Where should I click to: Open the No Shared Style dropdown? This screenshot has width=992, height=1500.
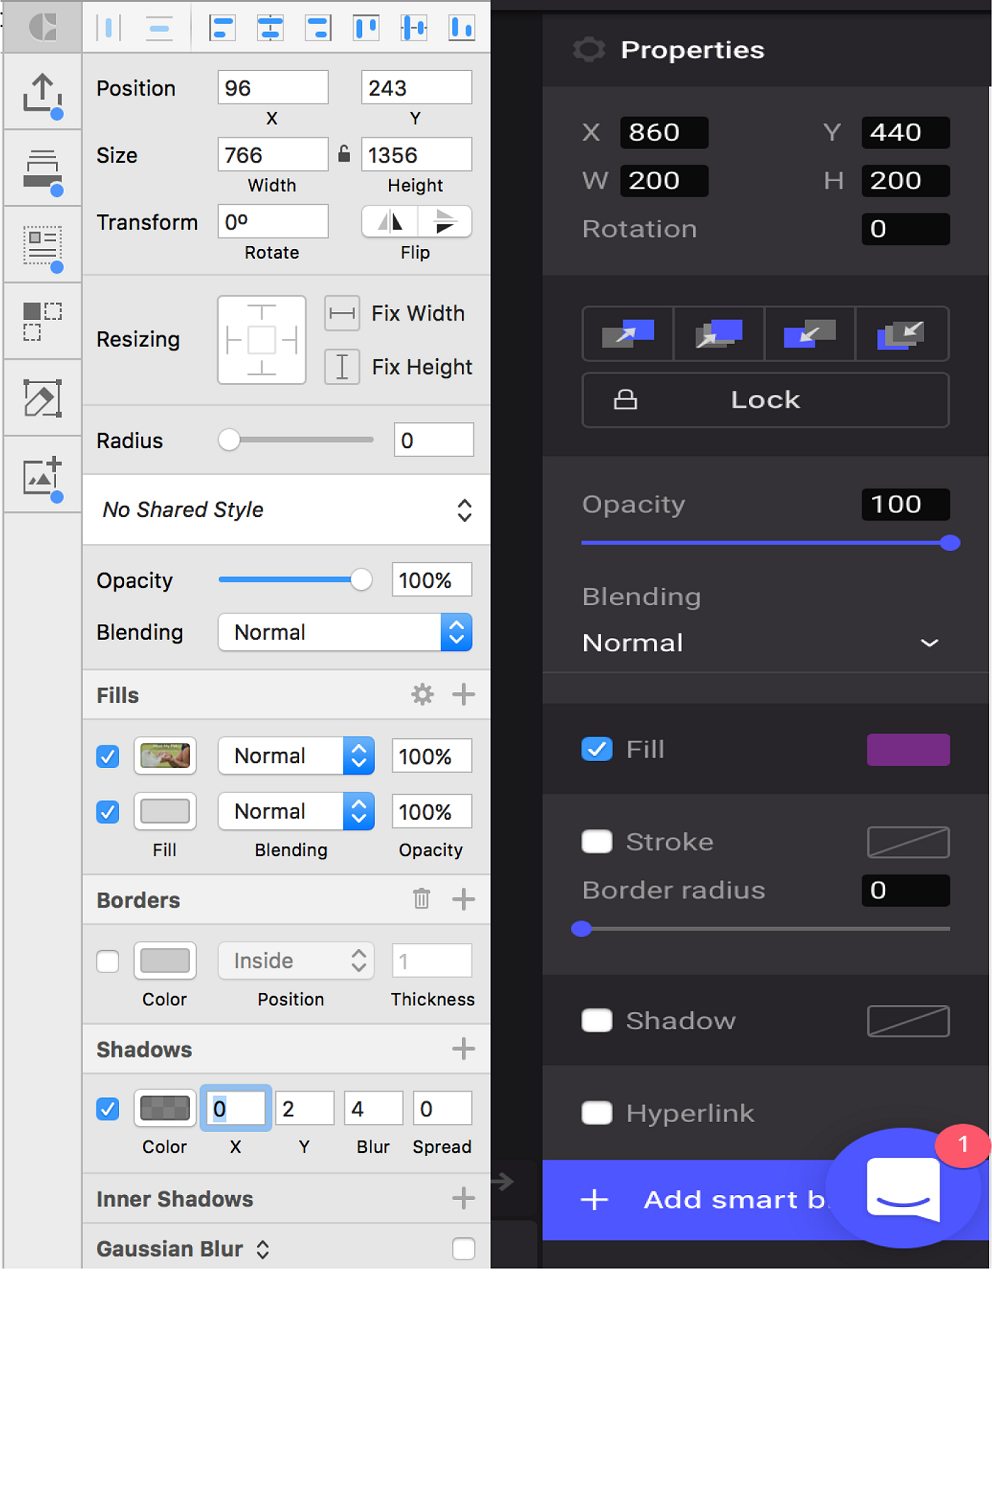(286, 510)
